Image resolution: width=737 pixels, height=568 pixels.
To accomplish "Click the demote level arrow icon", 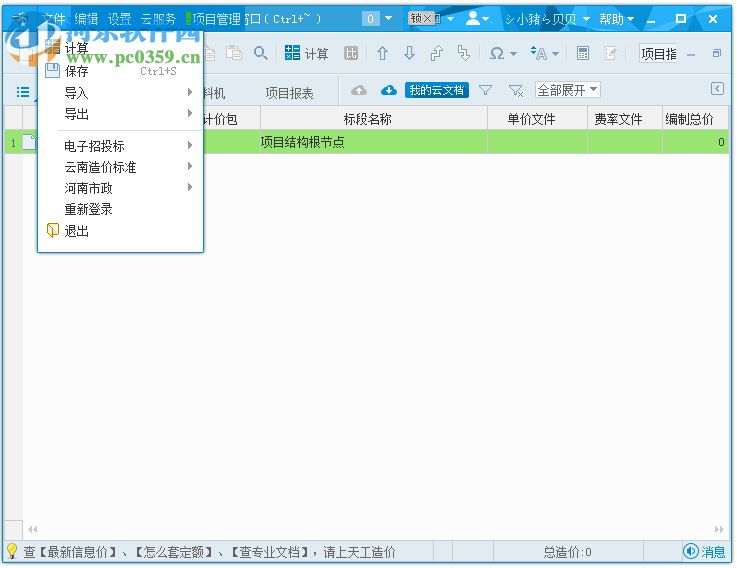I will (464, 53).
